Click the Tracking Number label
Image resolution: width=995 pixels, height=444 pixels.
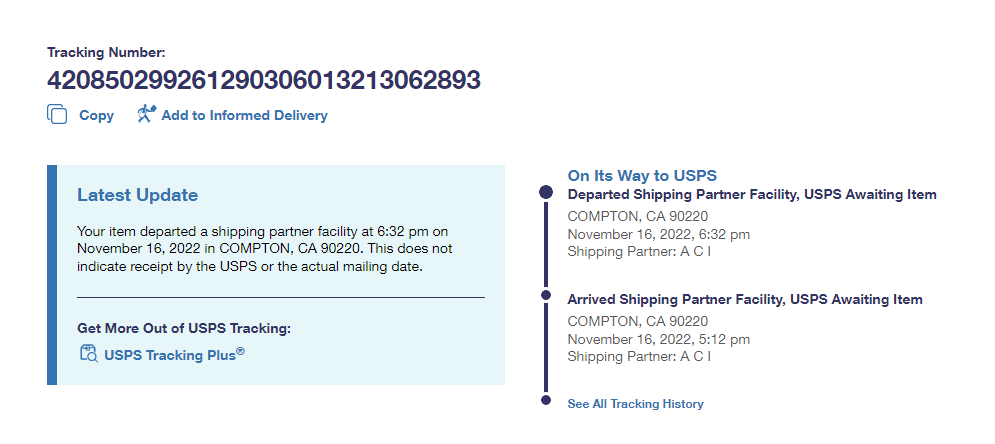106,52
